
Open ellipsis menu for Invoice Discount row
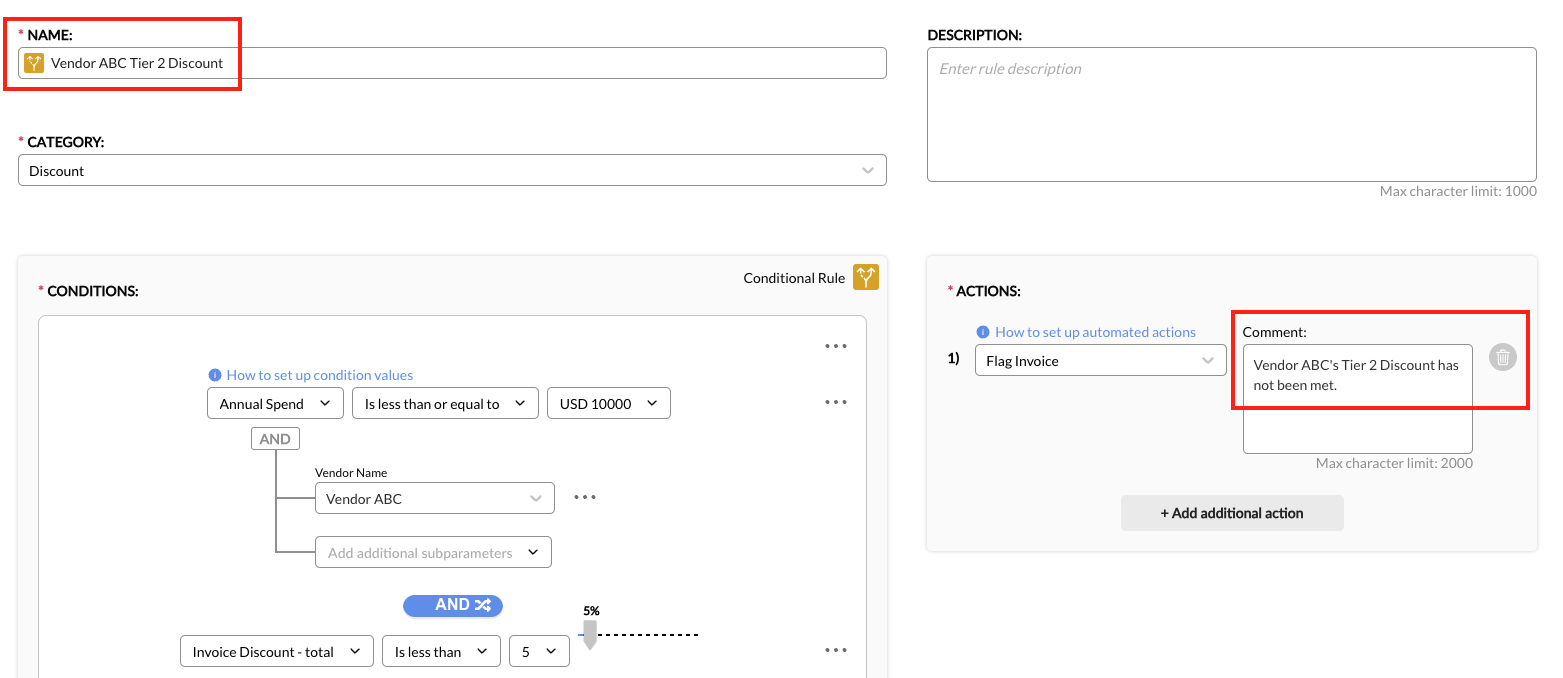click(x=836, y=650)
